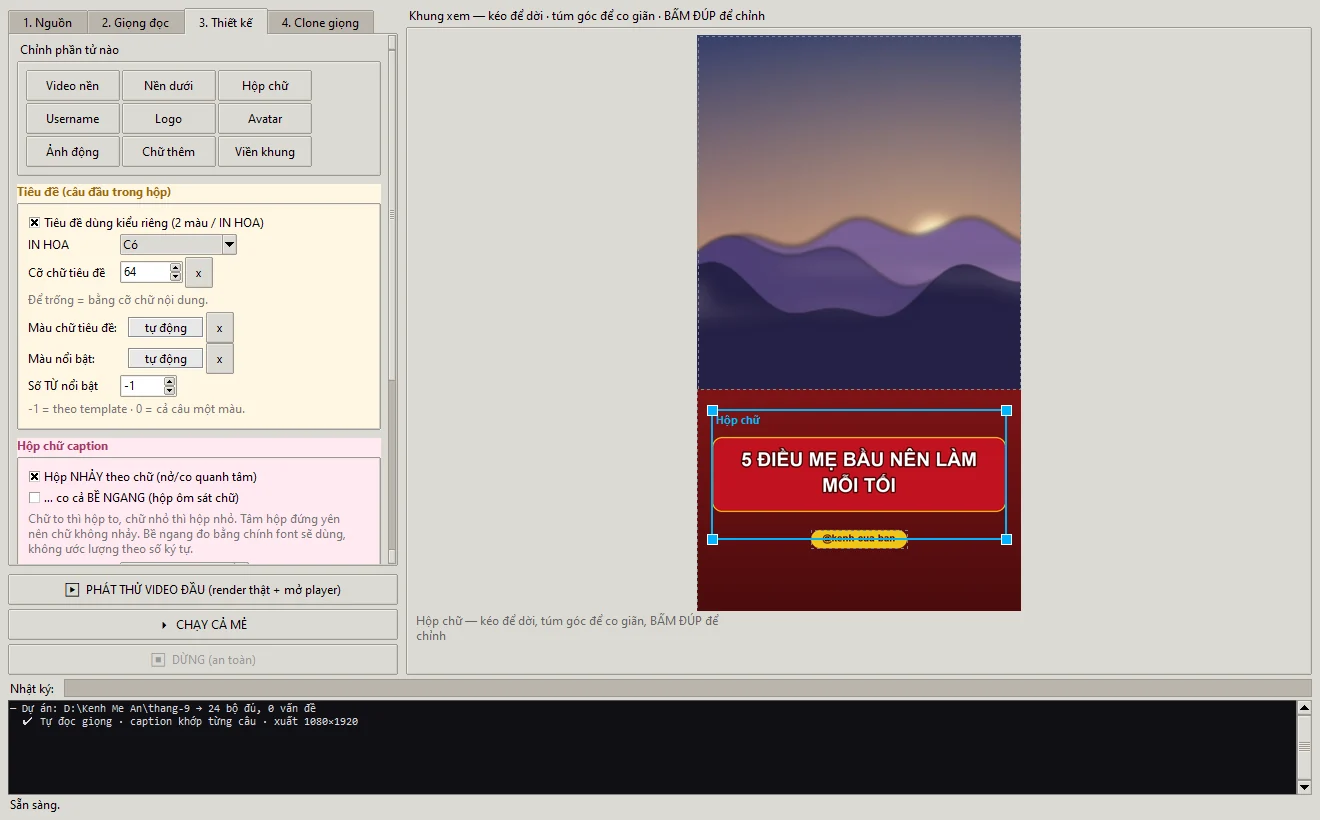Increase 'Số TỪ nổi bật' with up arrow
1320x820 pixels.
pyautogui.click(x=170, y=381)
